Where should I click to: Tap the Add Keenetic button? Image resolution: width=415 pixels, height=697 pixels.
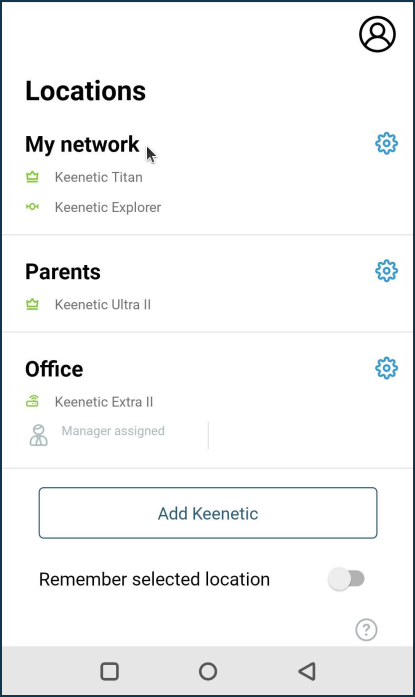point(208,513)
